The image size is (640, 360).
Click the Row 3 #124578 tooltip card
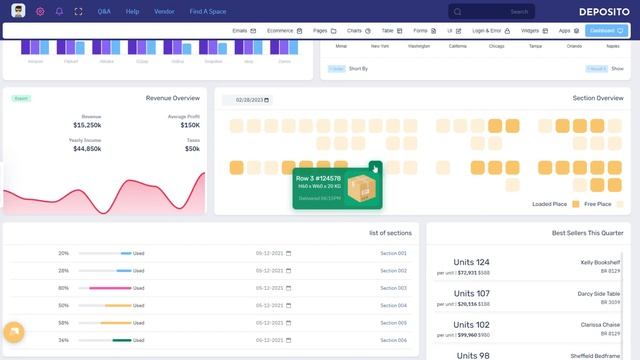[338, 189]
